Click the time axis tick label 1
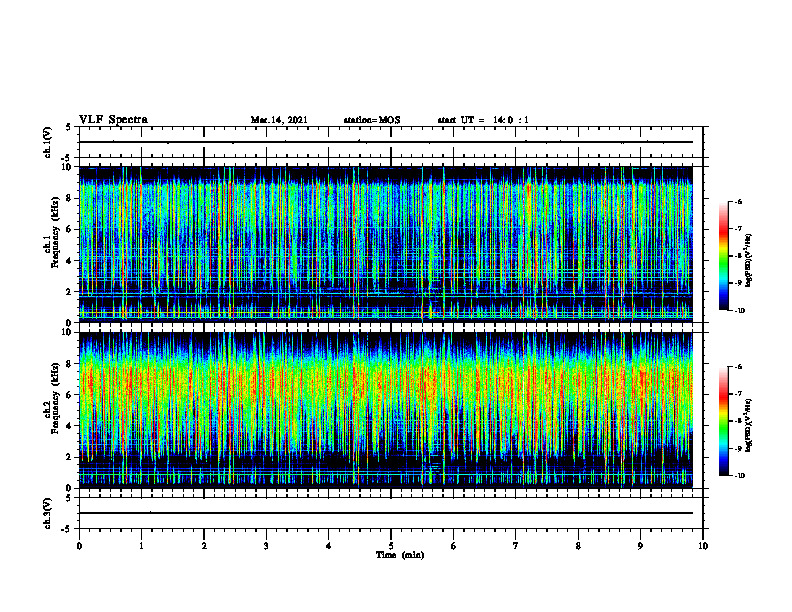 coord(141,546)
